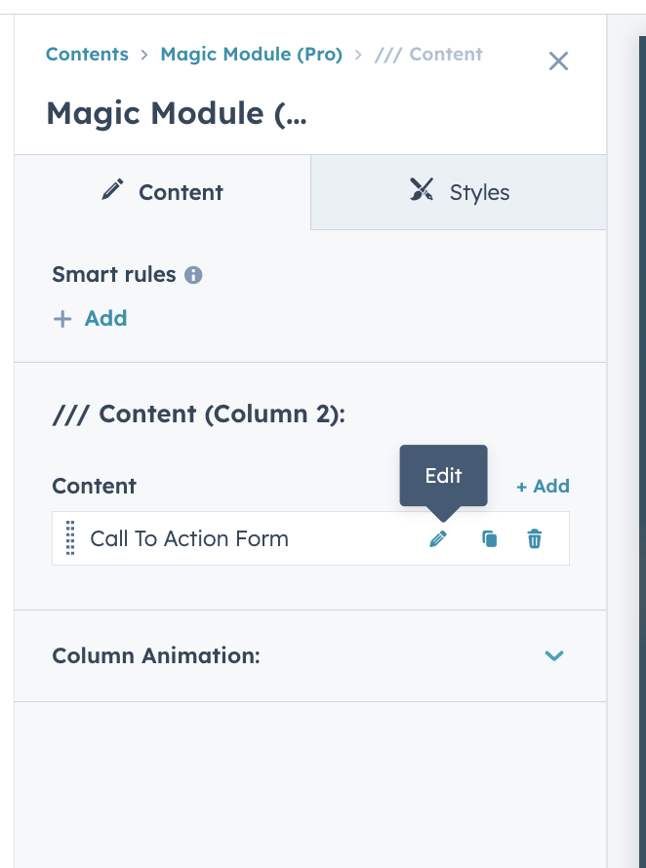The height and width of the screenshot is (868, 646).
Task: Go back to Contents in the breadcrumb
Action: (x=87, y=54)
